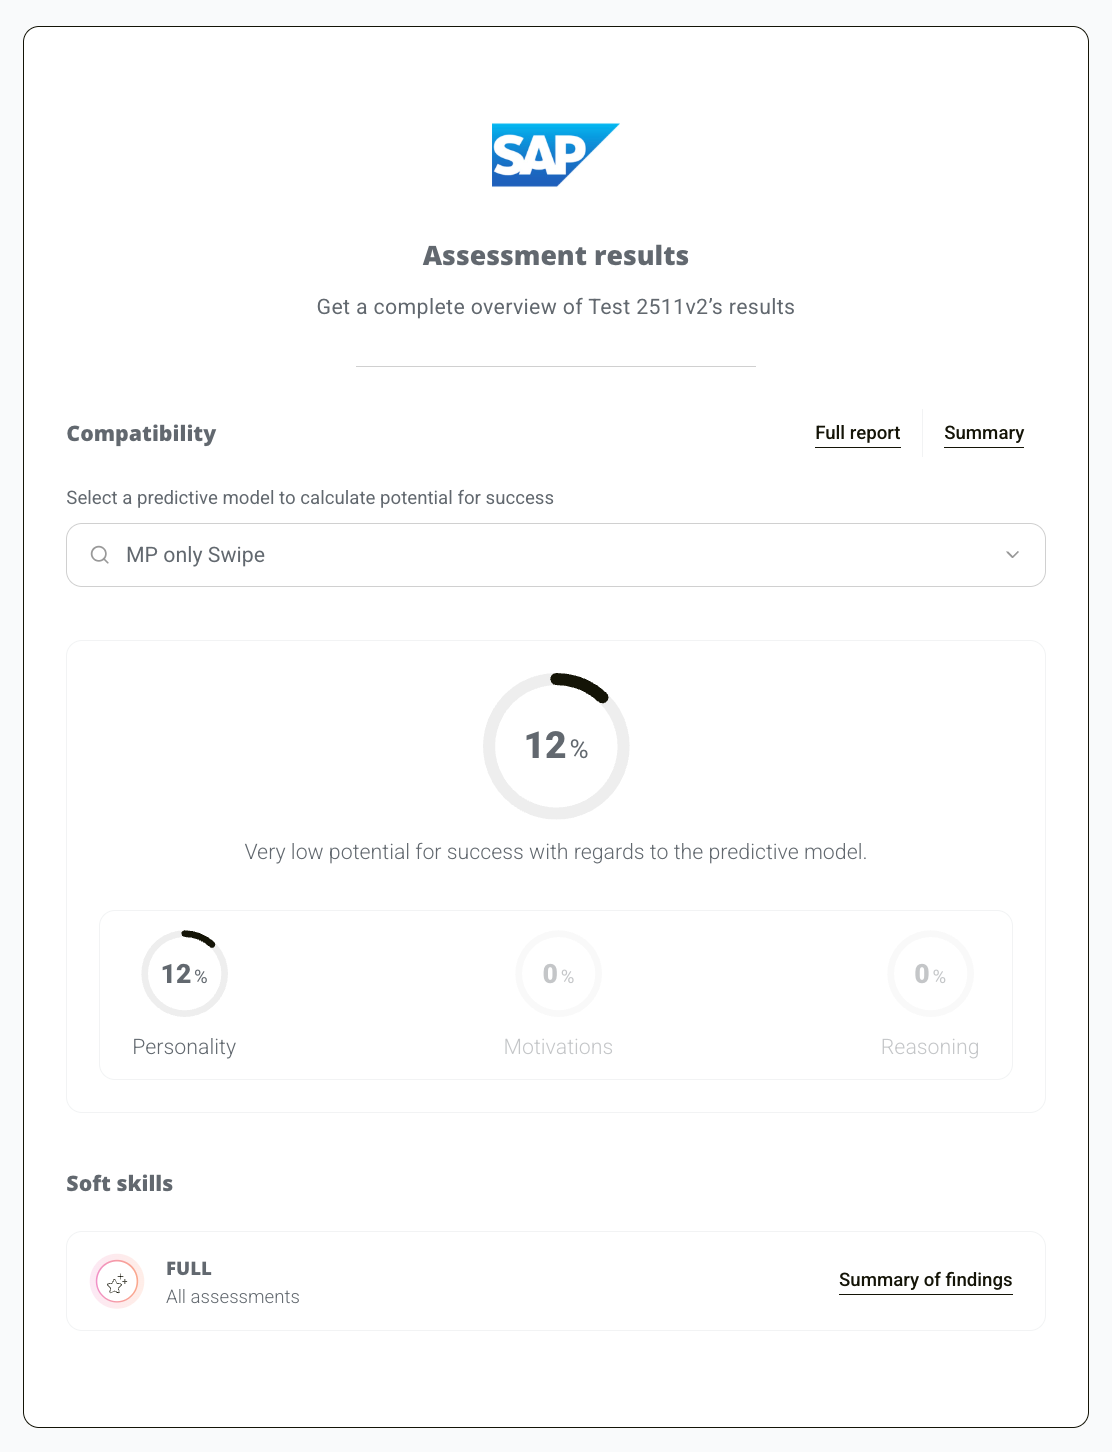
Task: Click the FULL soft skills title
Action: [x=189, y=1268]
